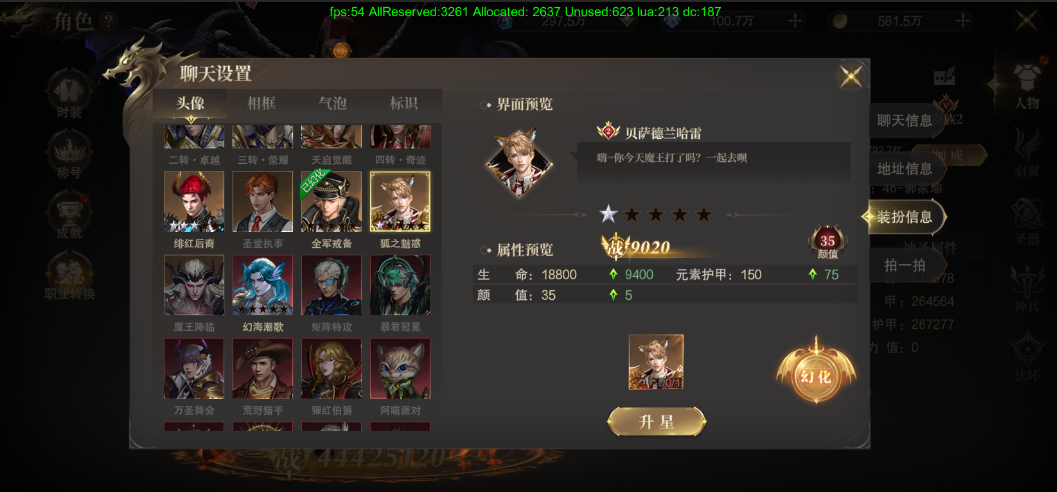1057x492 pixels.
Task: Select the 圣堂执事 avatar portrait
Action: pos(263,202)
